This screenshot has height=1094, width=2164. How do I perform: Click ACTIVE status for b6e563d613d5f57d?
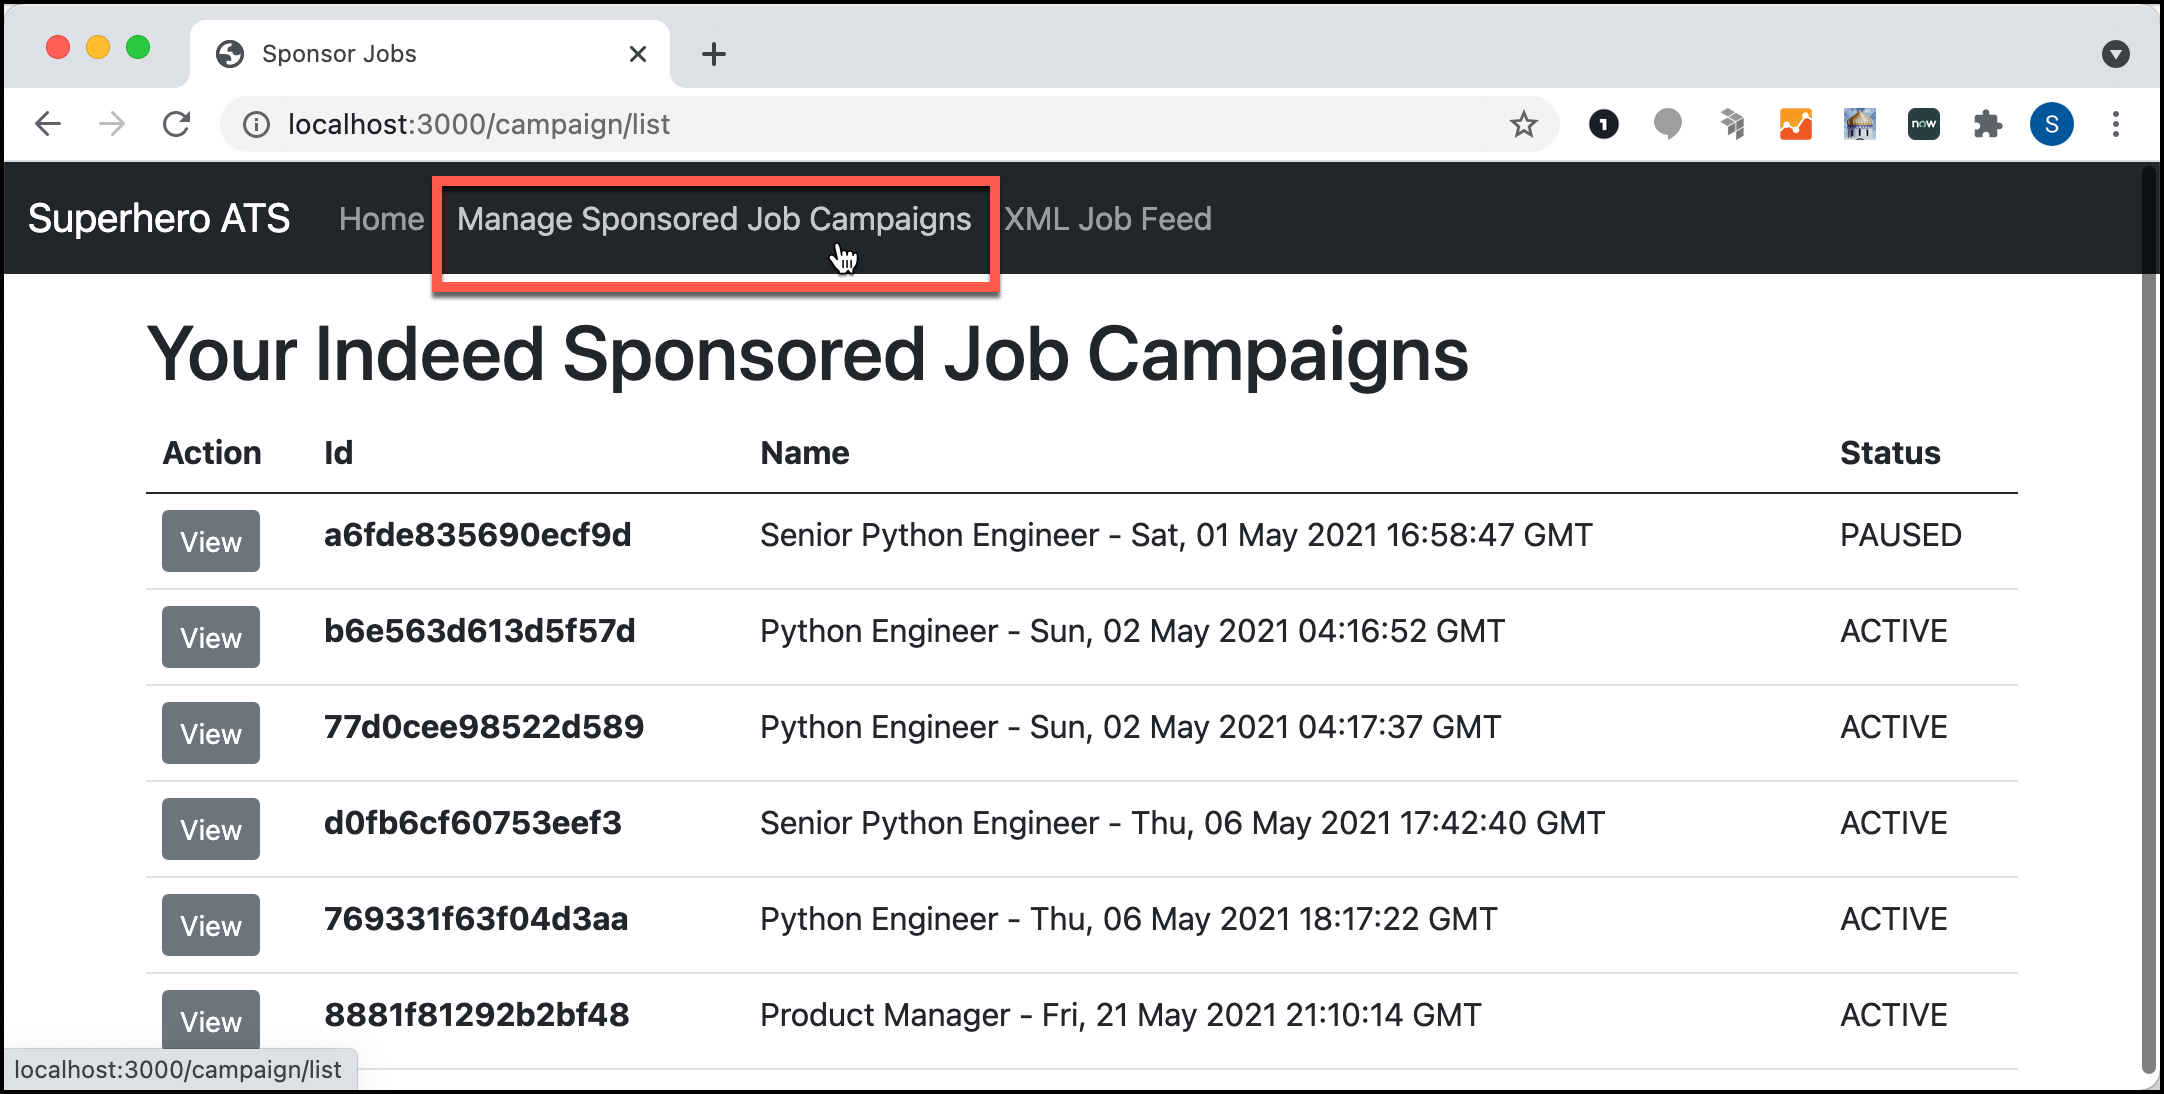tap(1894, 631)
